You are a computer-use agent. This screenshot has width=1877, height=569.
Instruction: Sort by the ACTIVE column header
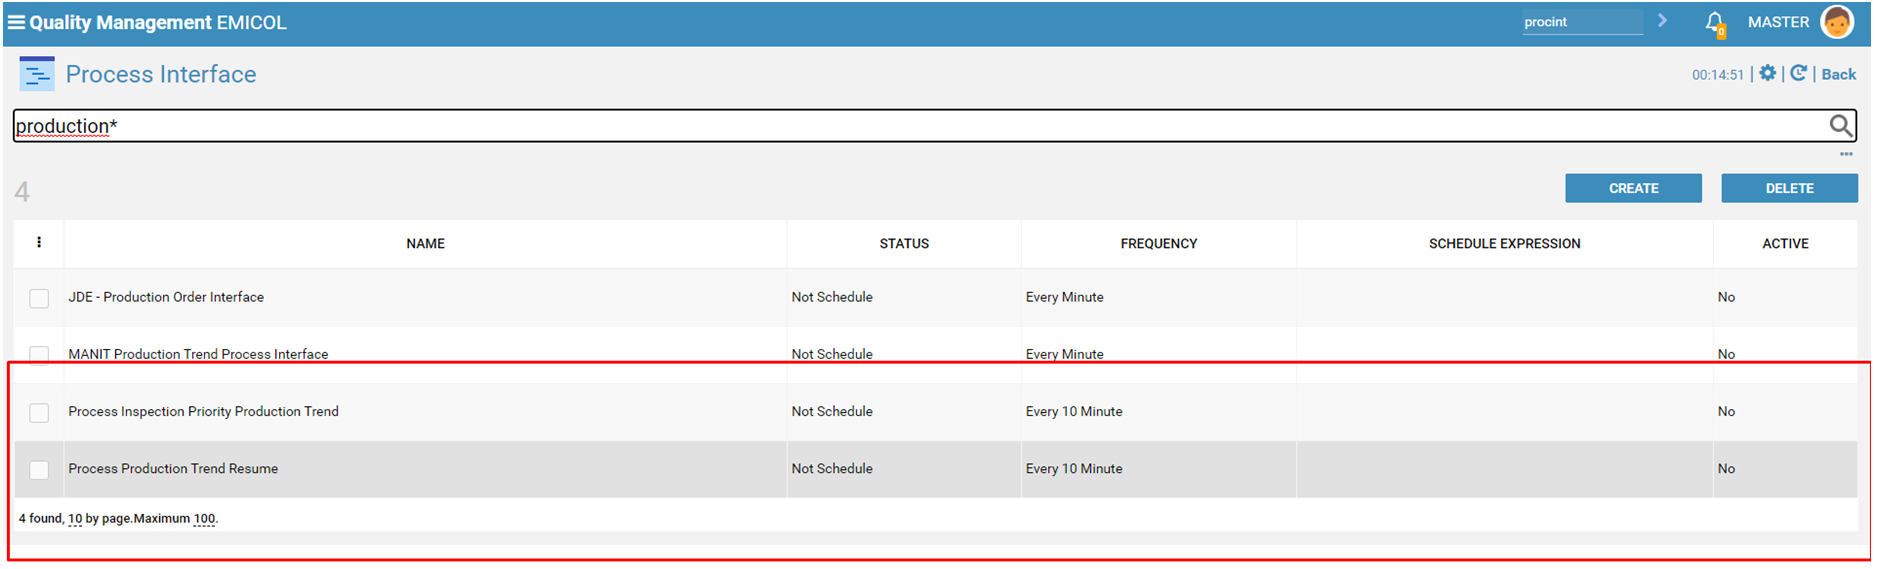pos(1785,243)
